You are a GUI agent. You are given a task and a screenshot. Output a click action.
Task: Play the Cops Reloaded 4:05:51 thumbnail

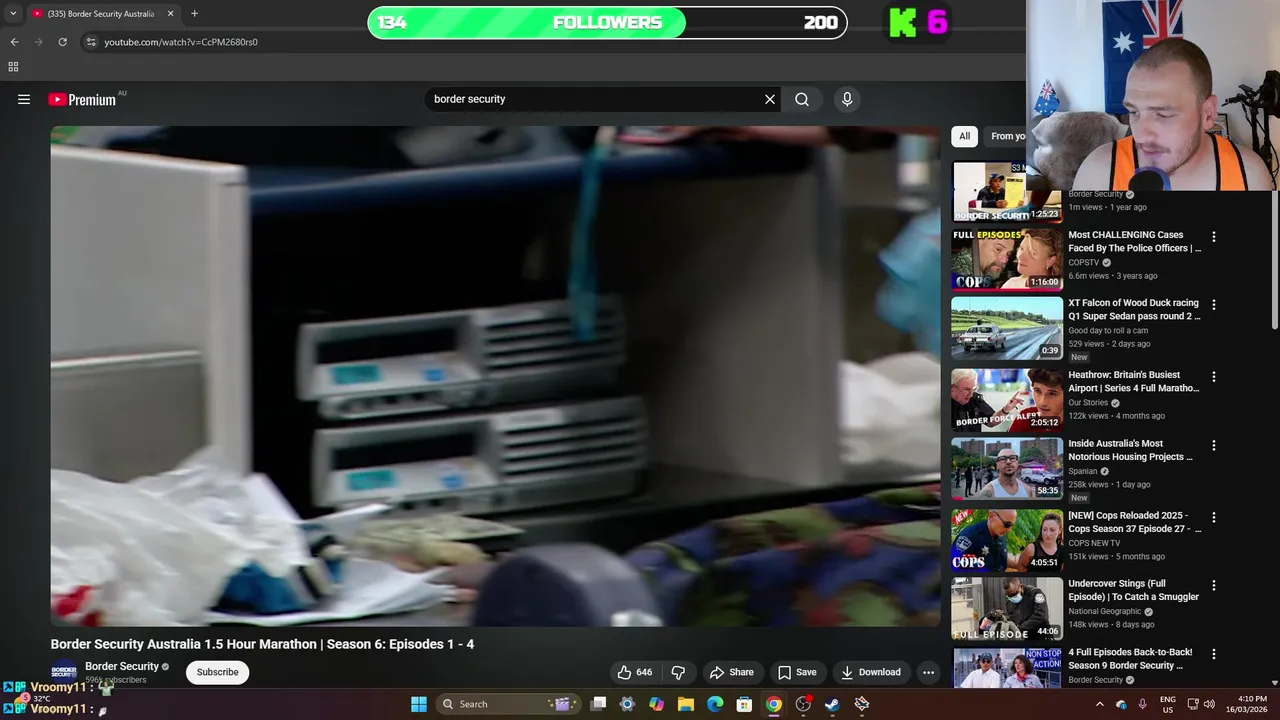coord(1007,540)
